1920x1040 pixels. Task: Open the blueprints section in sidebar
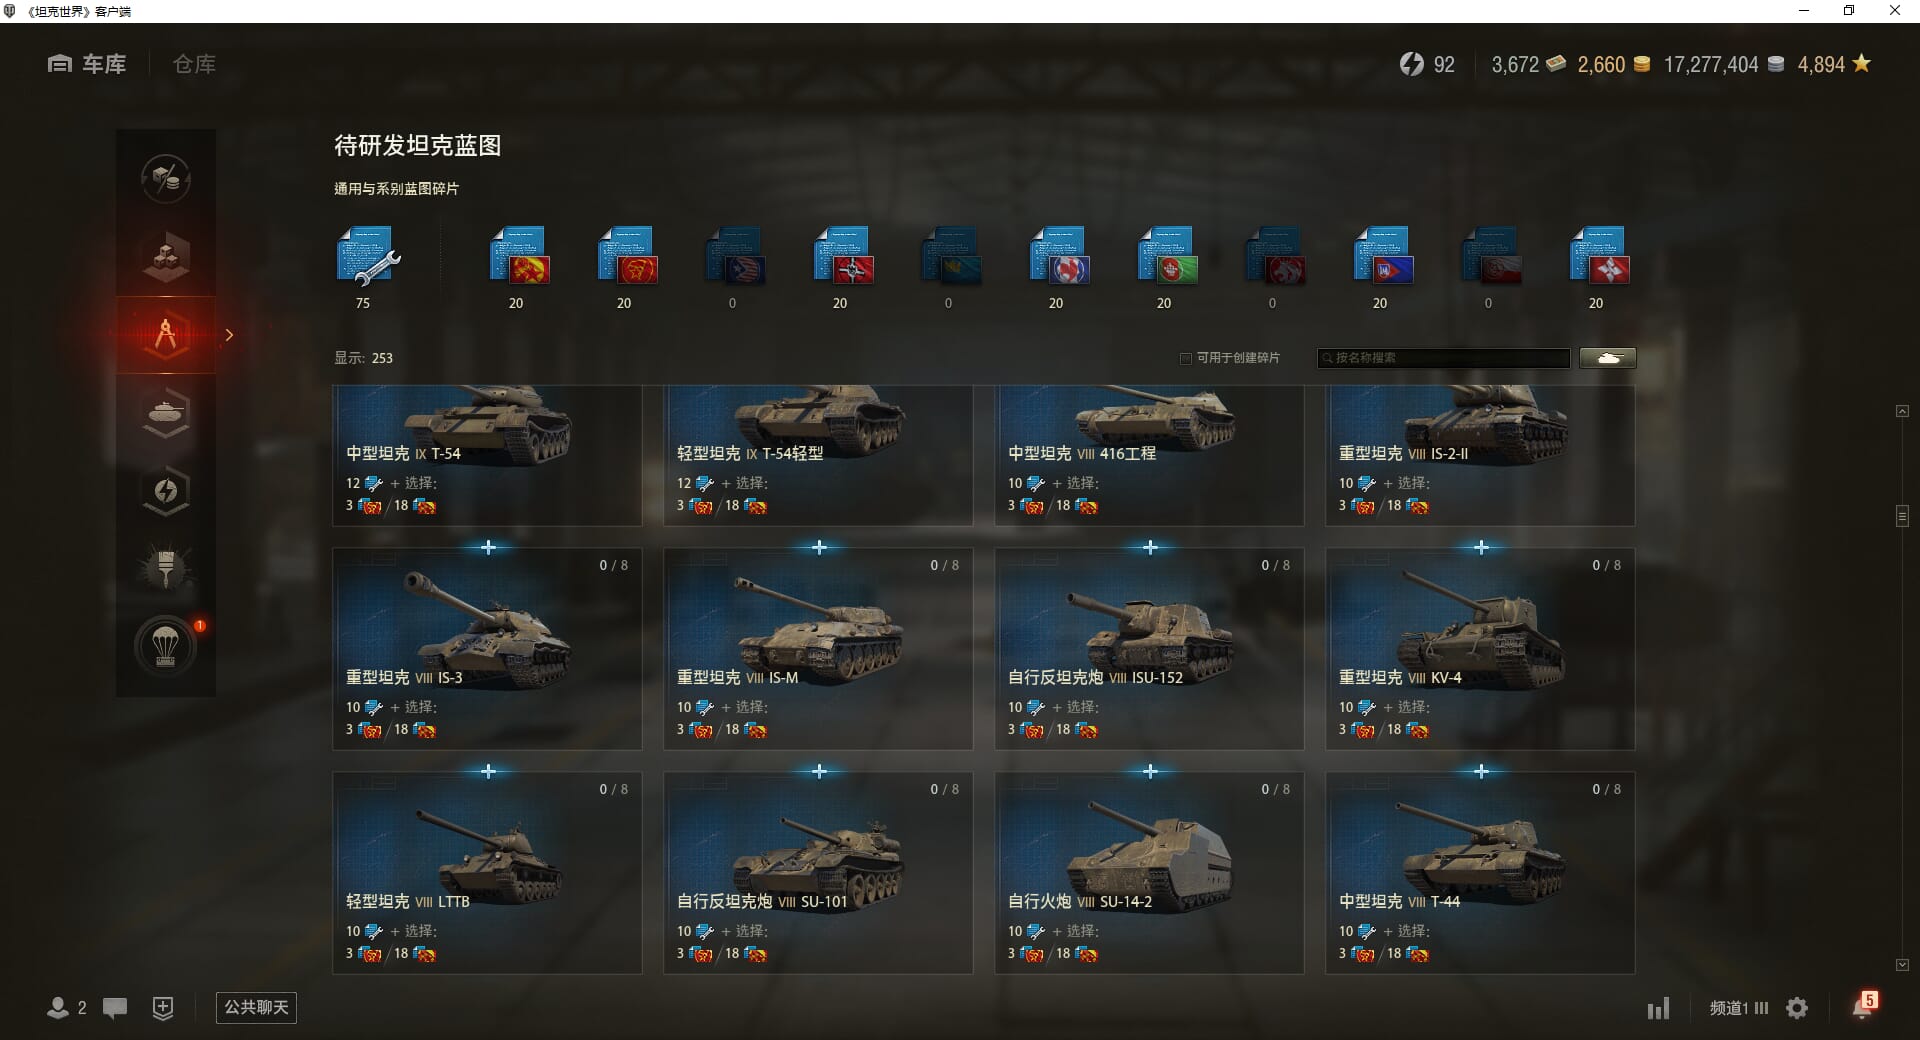(x=166, y=335)
